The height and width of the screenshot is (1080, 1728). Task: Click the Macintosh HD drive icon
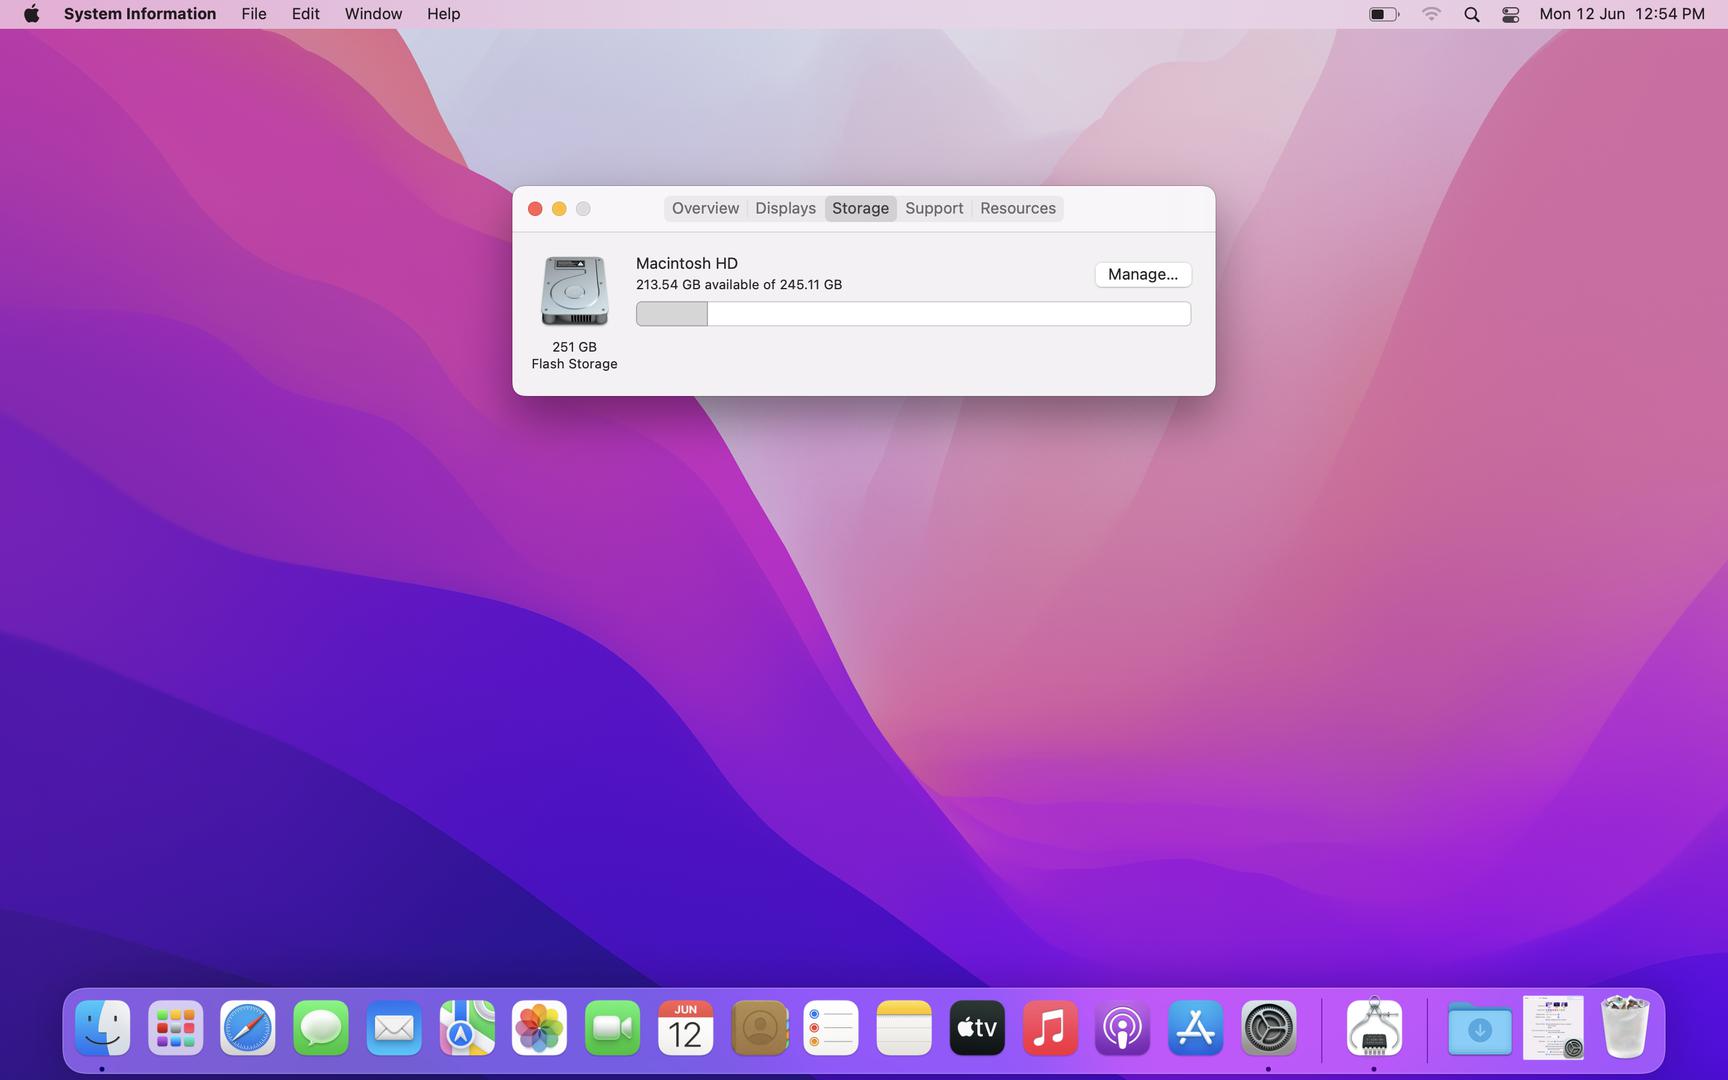pyautogui.click(x=574, y=291)
